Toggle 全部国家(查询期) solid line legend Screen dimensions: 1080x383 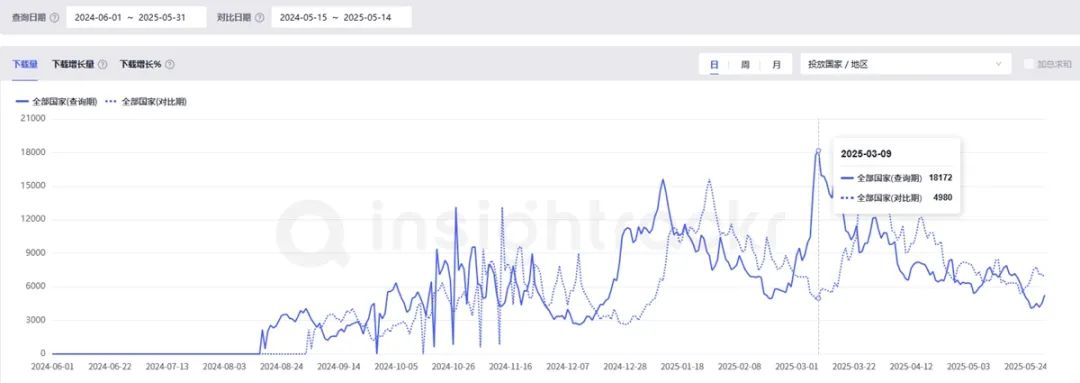tap(56, 101)
